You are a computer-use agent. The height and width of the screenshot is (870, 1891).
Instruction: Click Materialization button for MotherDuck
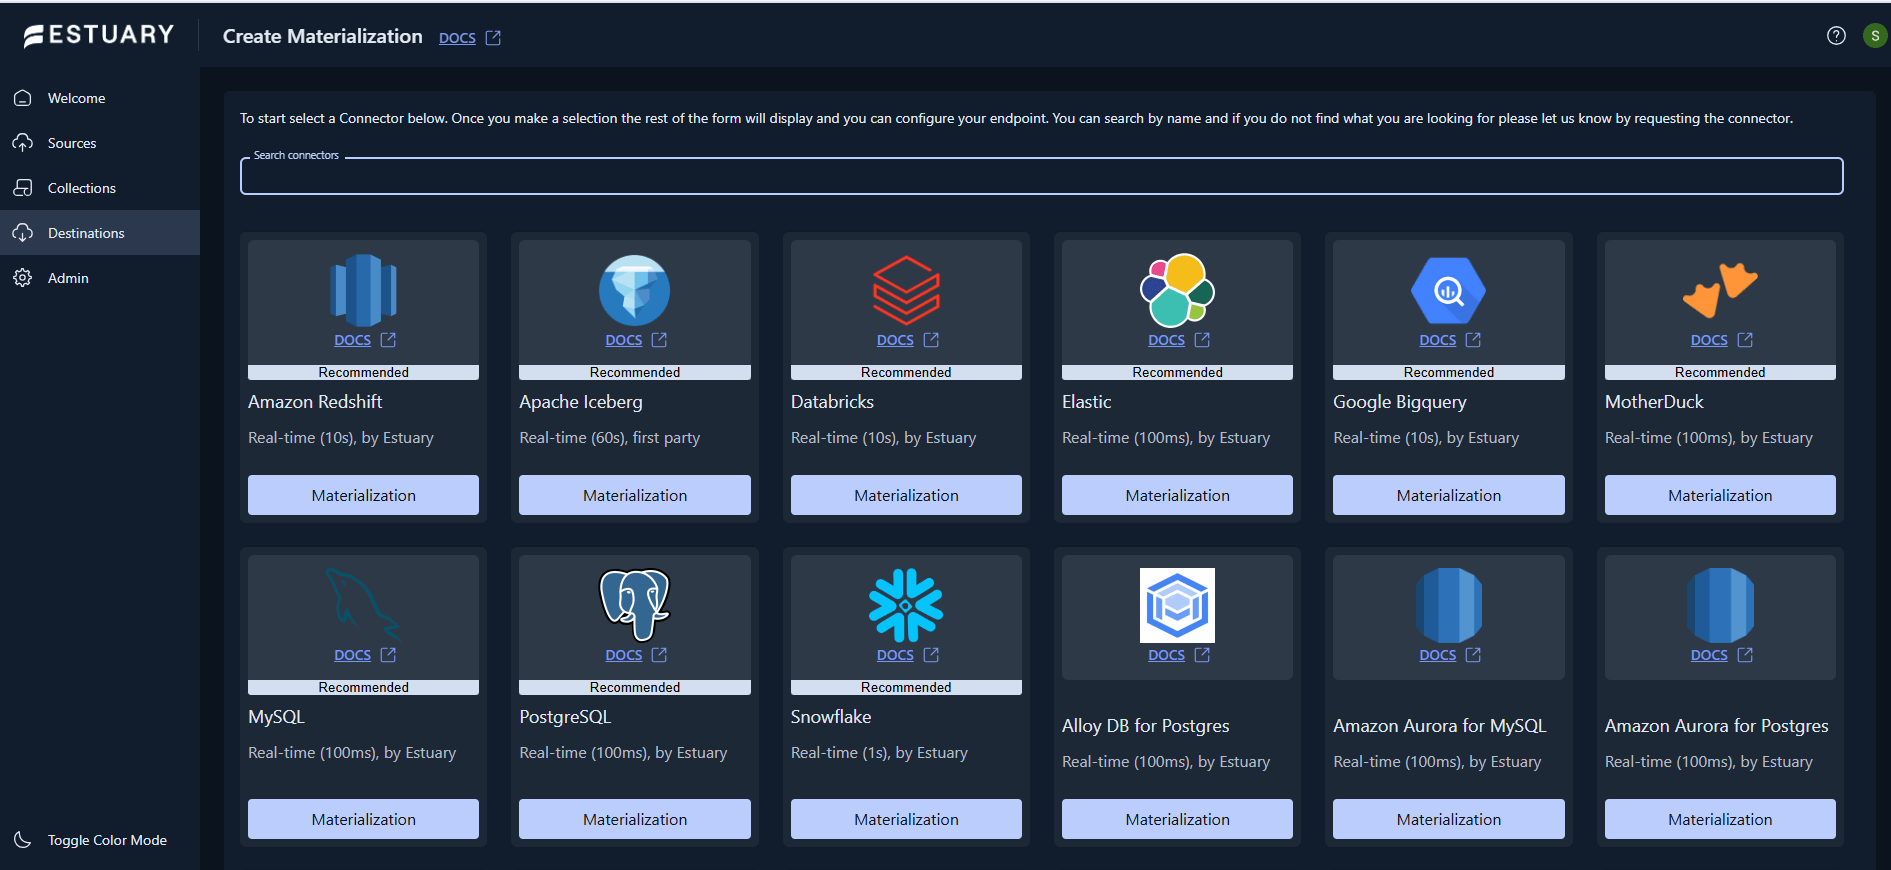1720,495
